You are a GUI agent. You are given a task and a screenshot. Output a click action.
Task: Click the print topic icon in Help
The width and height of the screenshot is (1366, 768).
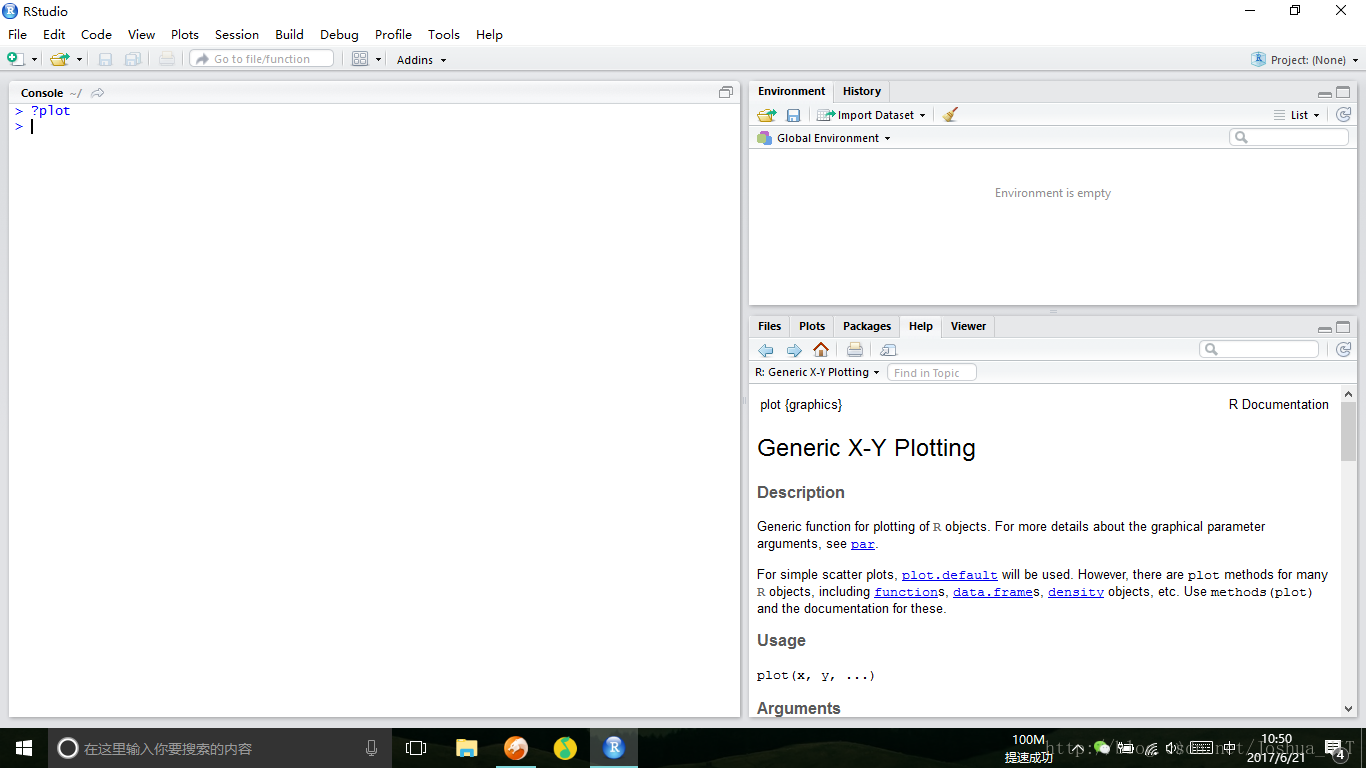coord(855,350)
